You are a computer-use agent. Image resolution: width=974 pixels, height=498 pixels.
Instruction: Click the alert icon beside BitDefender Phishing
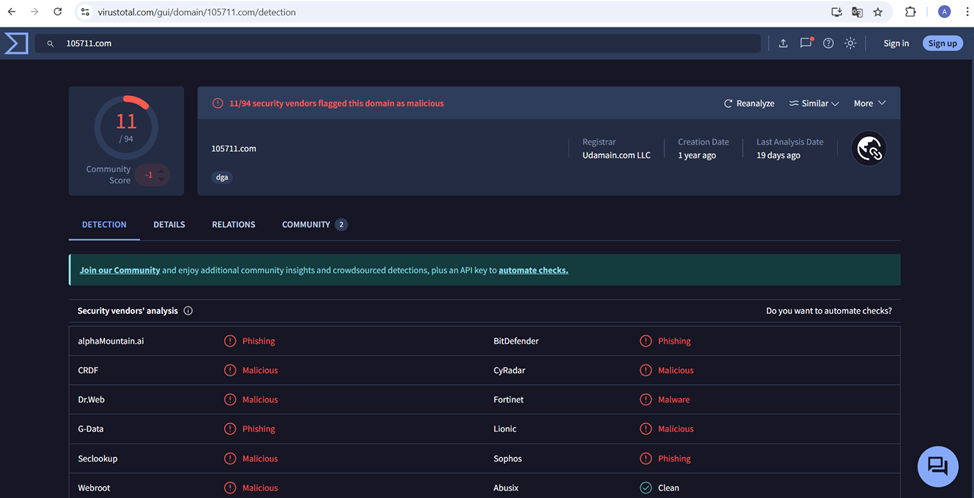click(646, 341)
